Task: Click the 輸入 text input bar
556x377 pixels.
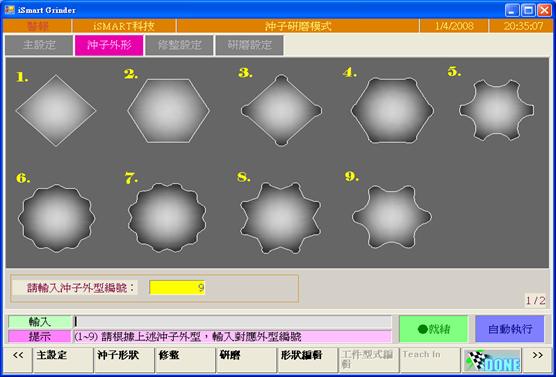Action: pyautogui.click(x=233, y=322)
